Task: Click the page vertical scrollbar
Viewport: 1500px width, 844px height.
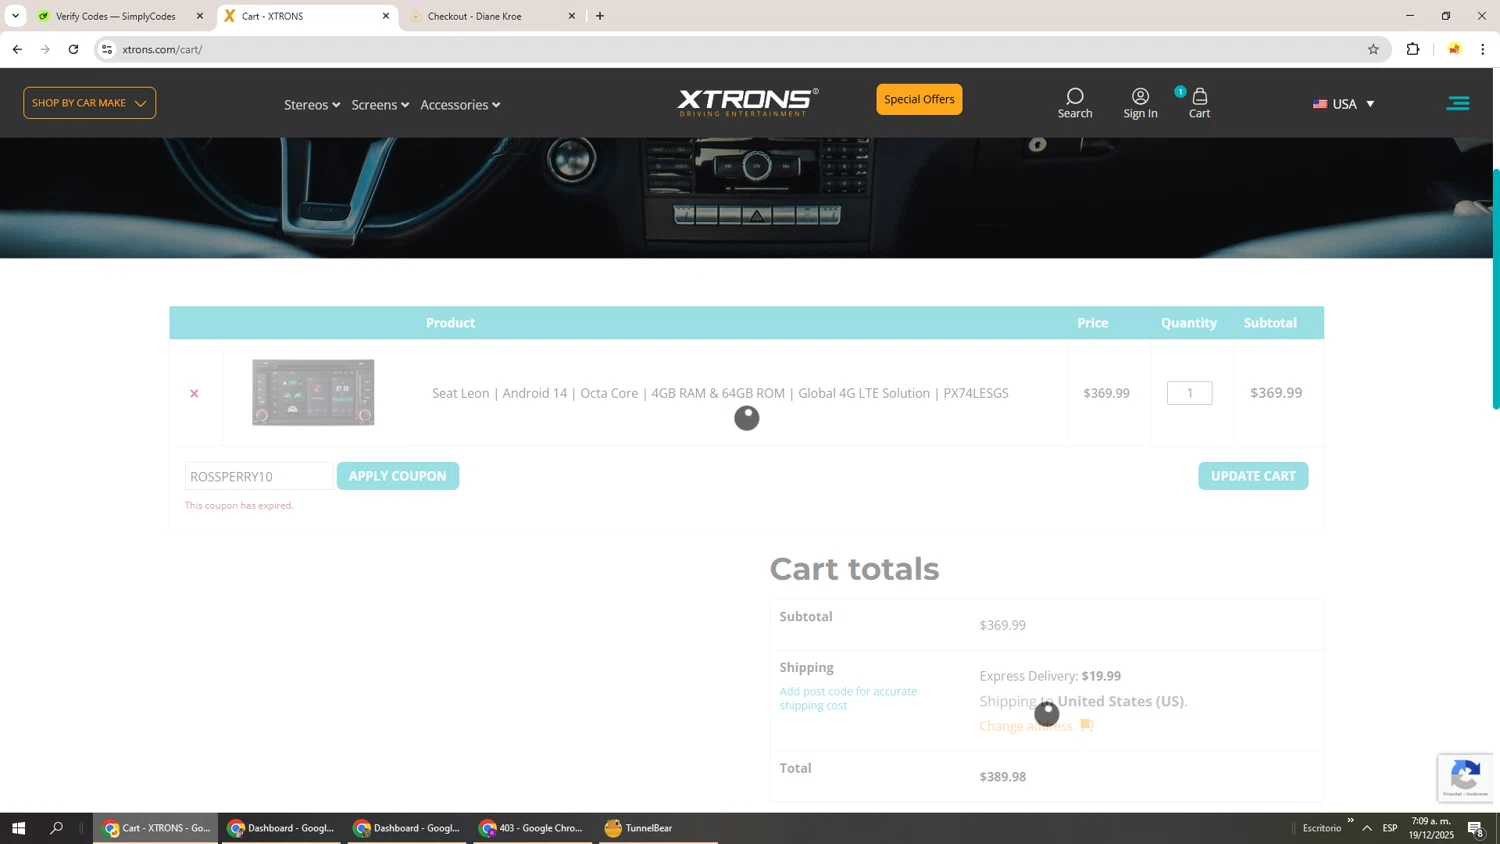Action: click(x=1496, y=290)
